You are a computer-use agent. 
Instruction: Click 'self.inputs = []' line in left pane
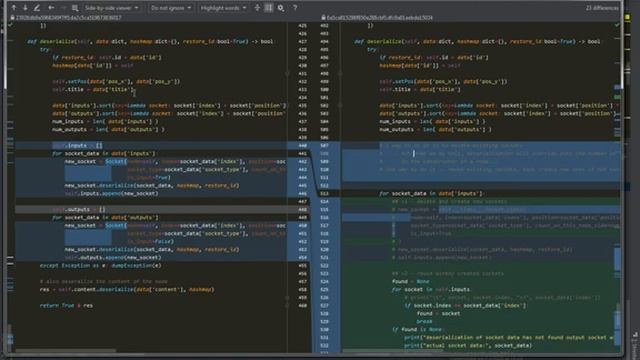78,145
